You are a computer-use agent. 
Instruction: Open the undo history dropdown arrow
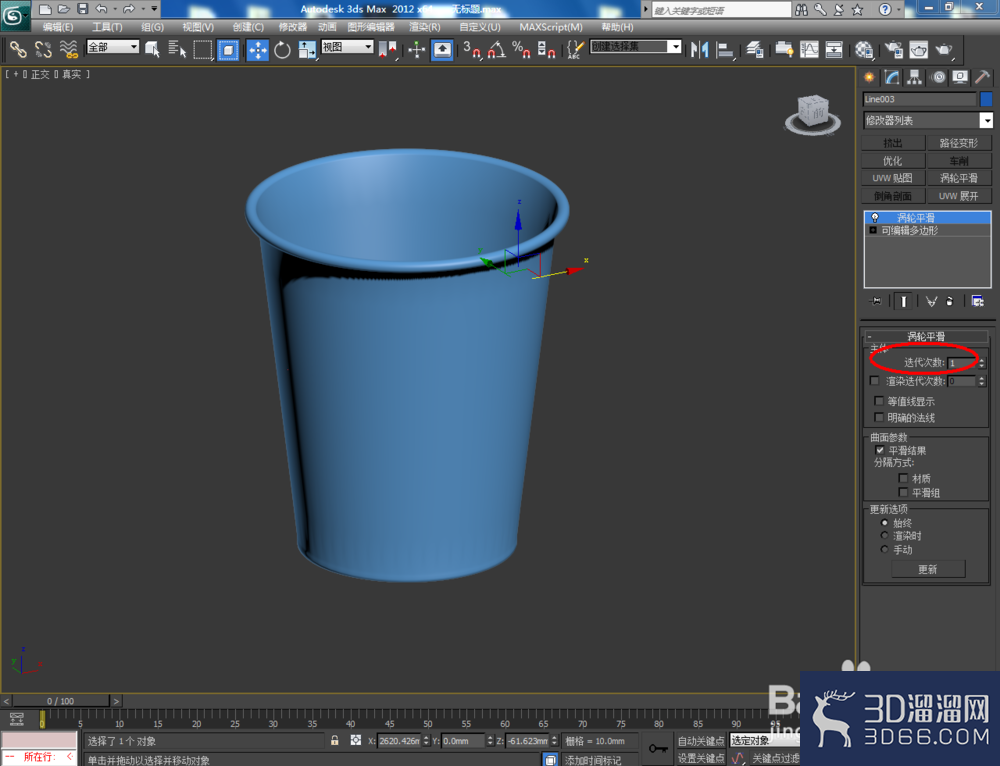pos(115,8)
